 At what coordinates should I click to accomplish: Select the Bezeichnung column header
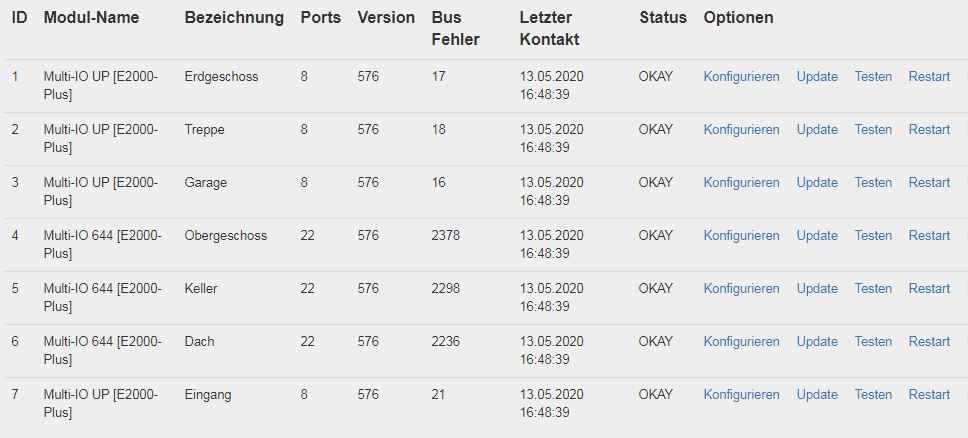(x=234, y=18)
